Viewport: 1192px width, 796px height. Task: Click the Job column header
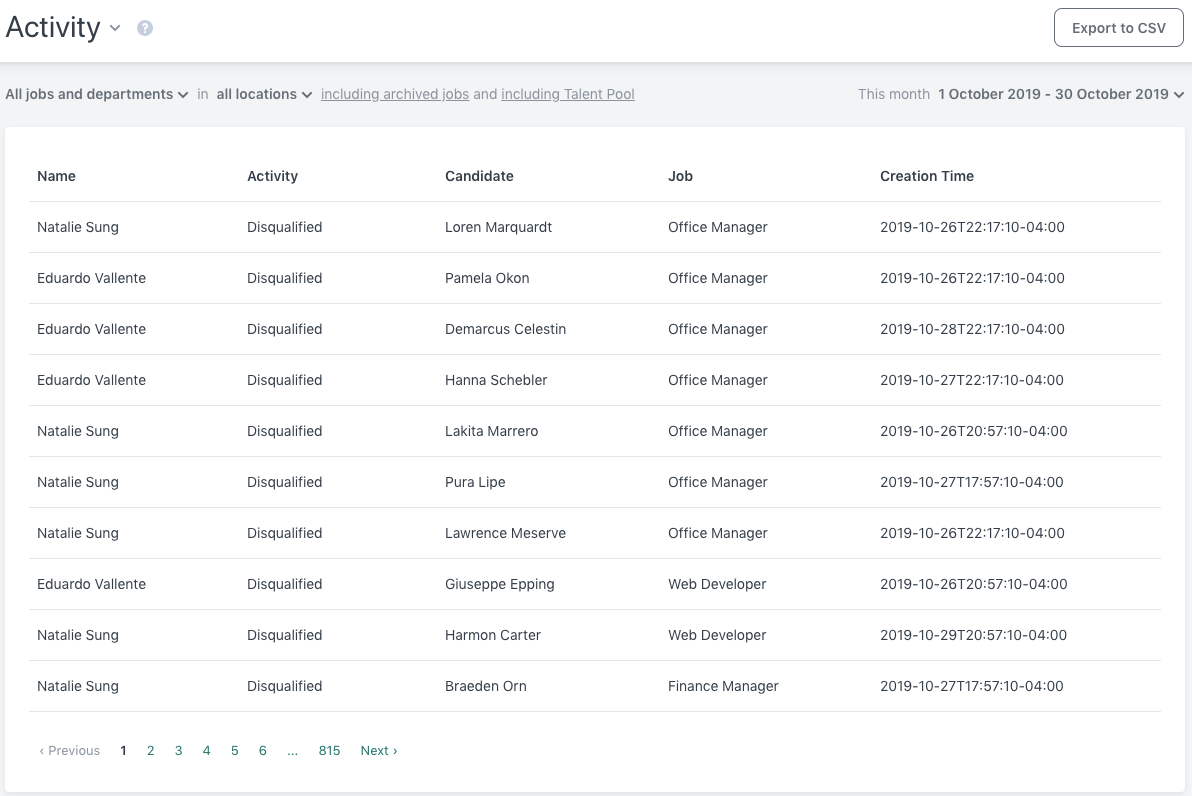(680, 176)
